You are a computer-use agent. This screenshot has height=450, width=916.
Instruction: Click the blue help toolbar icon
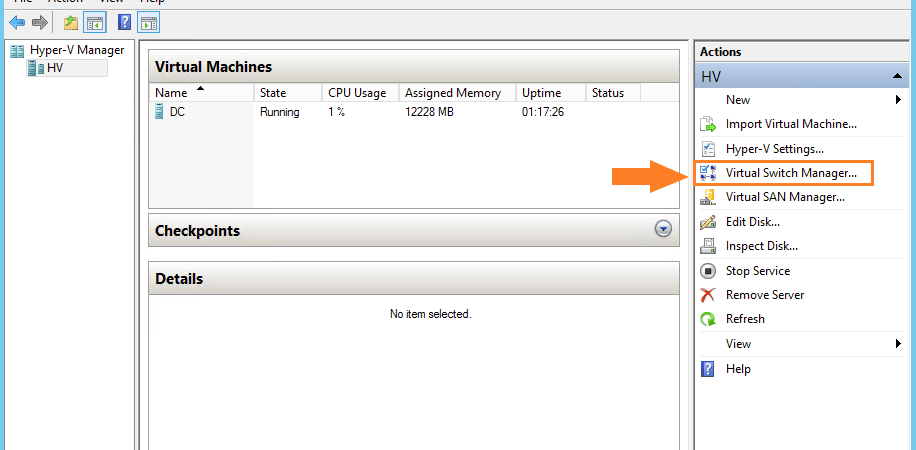point(124,23)
